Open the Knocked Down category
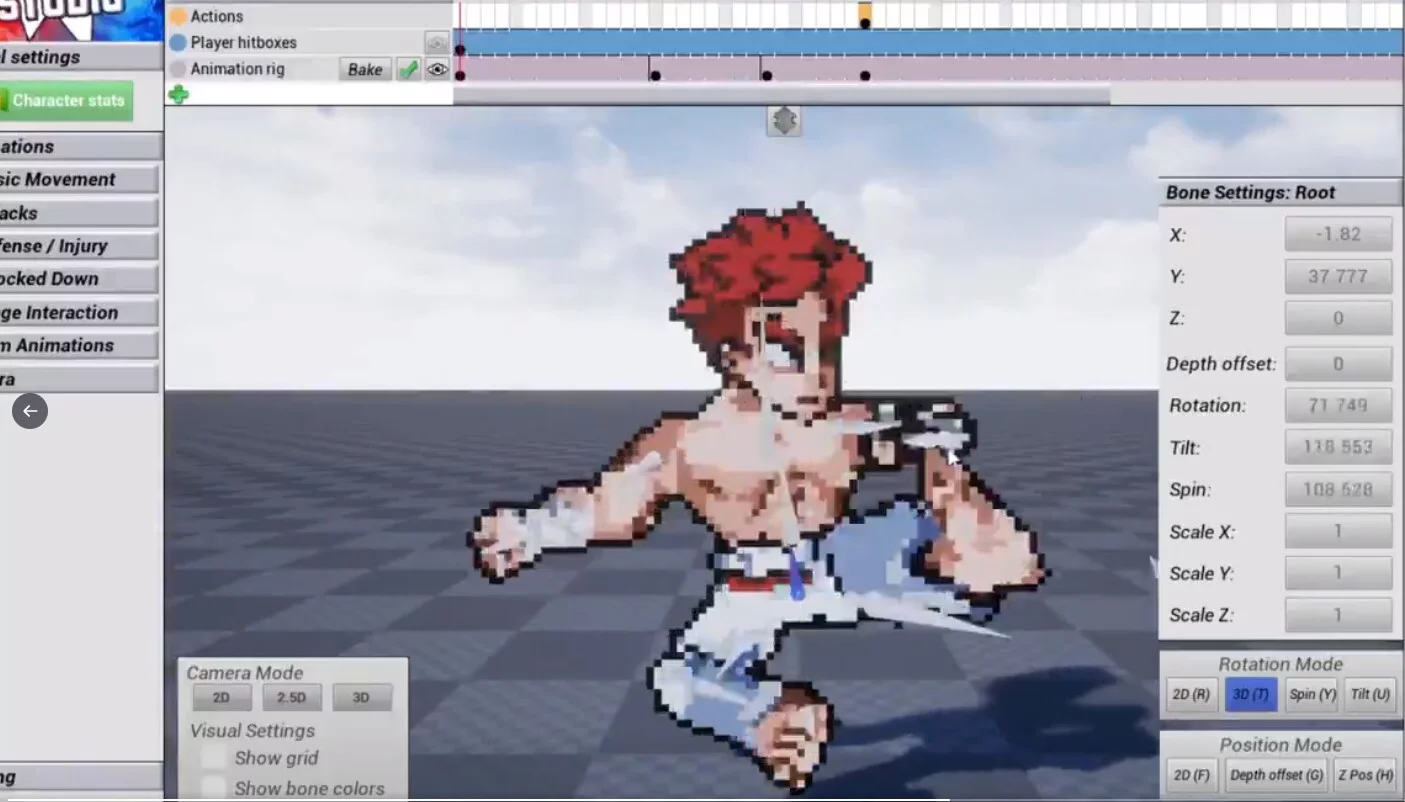1405x802 pixels. point(79,279)
